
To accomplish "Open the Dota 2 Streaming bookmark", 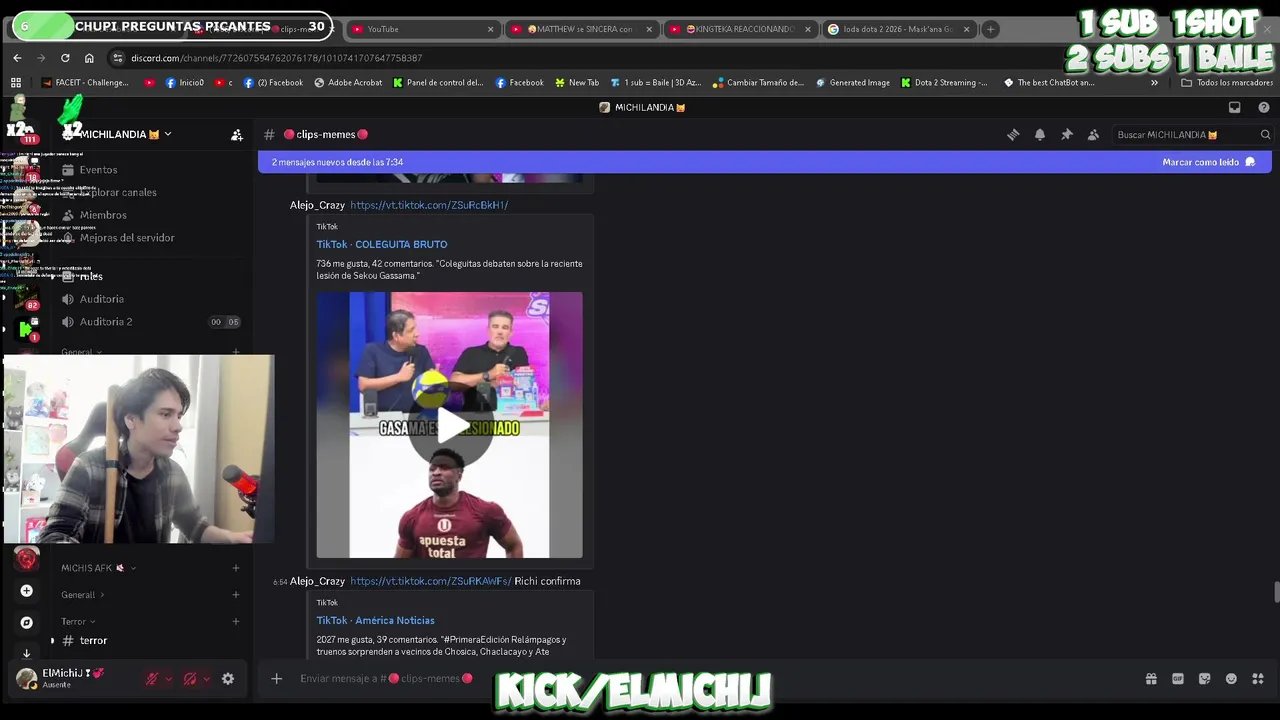I will point(944,83).
